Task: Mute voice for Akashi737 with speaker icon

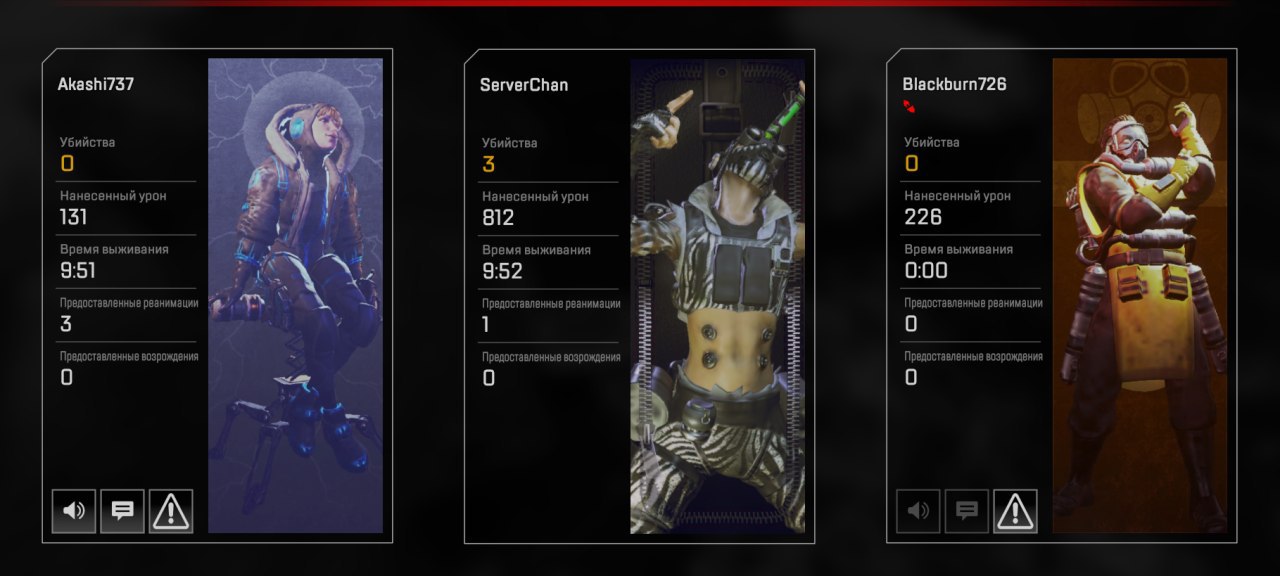Action: pyautogui.click(x=74, y=511)
